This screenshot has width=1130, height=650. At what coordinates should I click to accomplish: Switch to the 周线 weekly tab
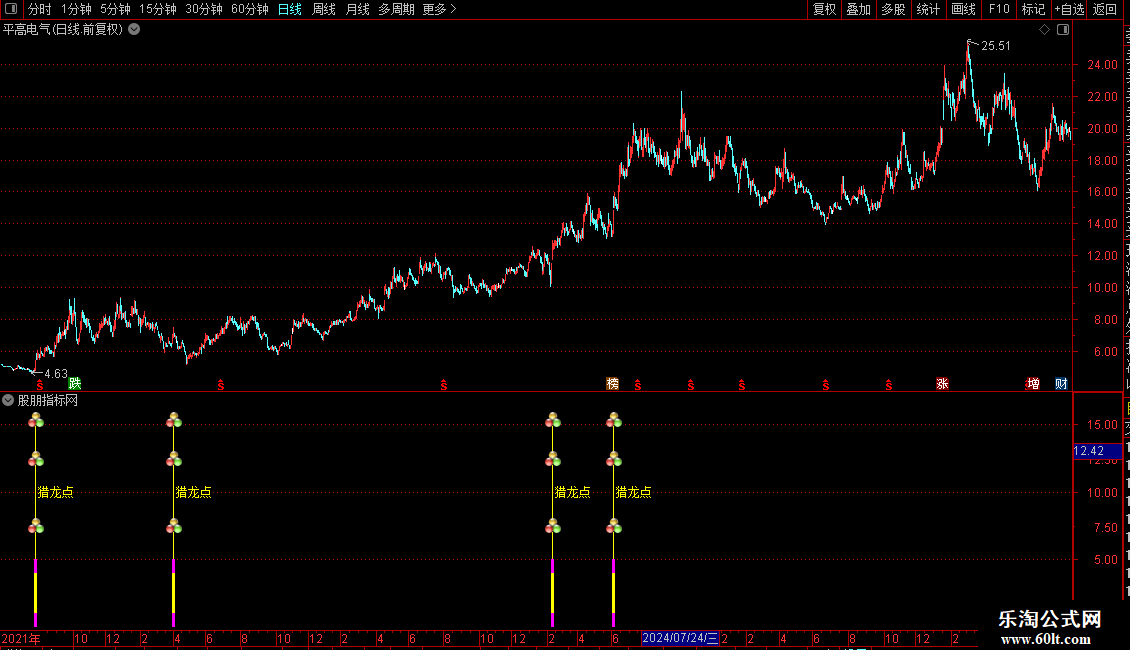pyautogui.click(x=324, y=9)
